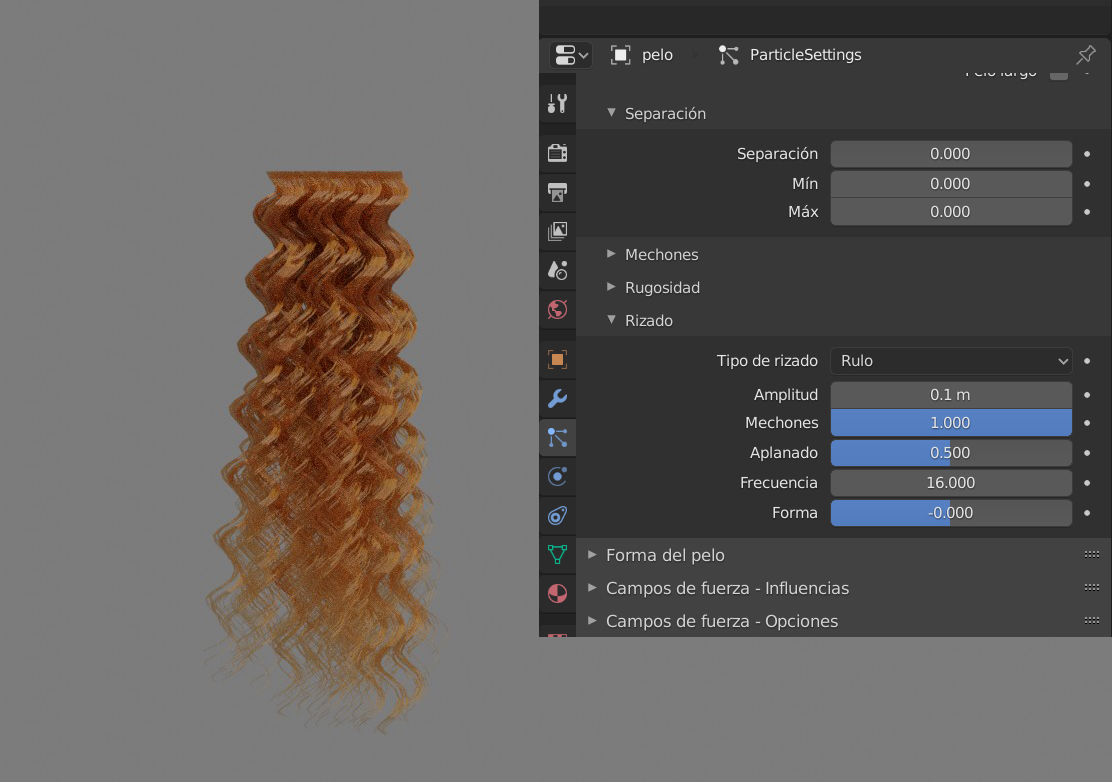Expand the Rugosidad subpanel
Image resolution: width=1112 pixels, height=782 pixels.
coord(611,287)
